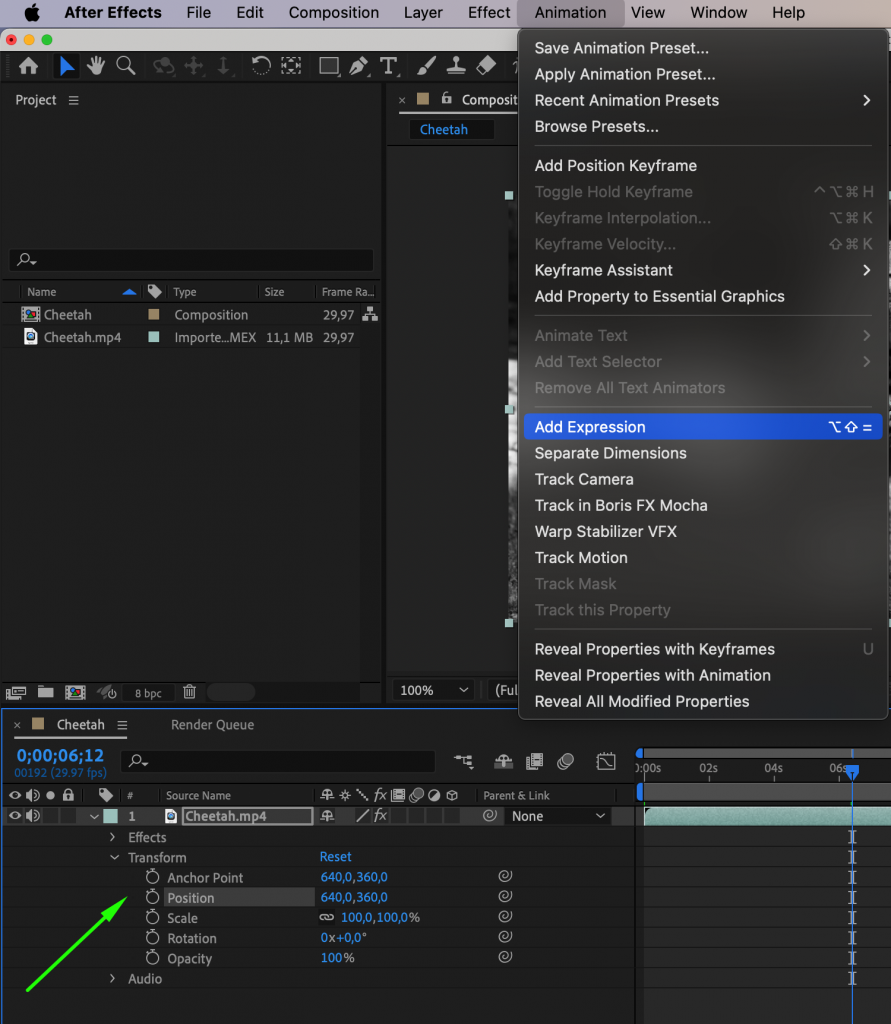Select the Zoom tool
Image resolution: width=891 pixels, height=1024 pixels.
pos(125,66)
